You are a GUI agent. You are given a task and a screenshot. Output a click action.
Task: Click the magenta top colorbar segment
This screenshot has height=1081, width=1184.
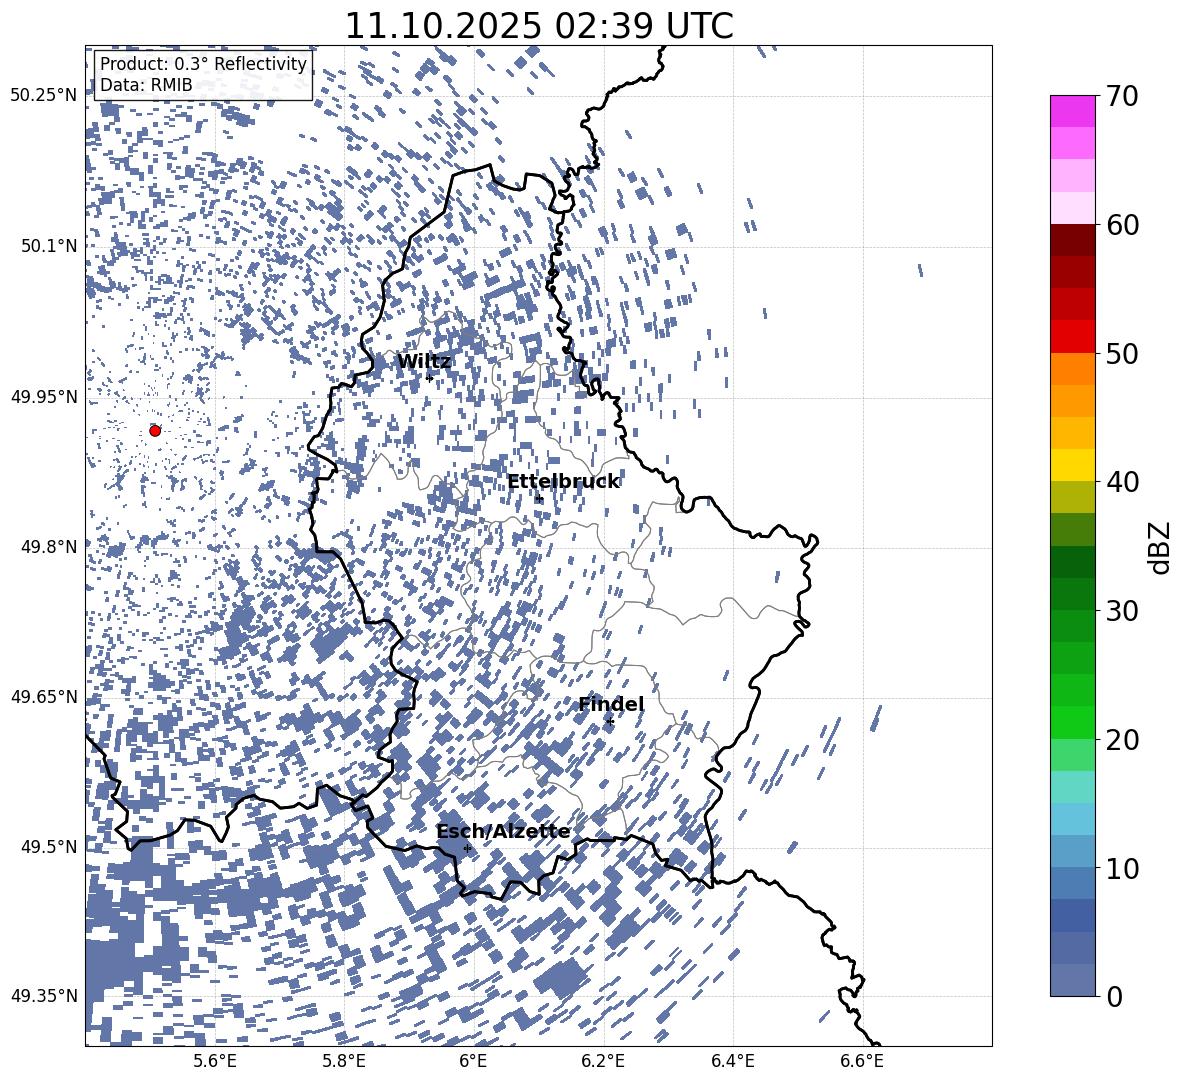[x=1072, y=111]
